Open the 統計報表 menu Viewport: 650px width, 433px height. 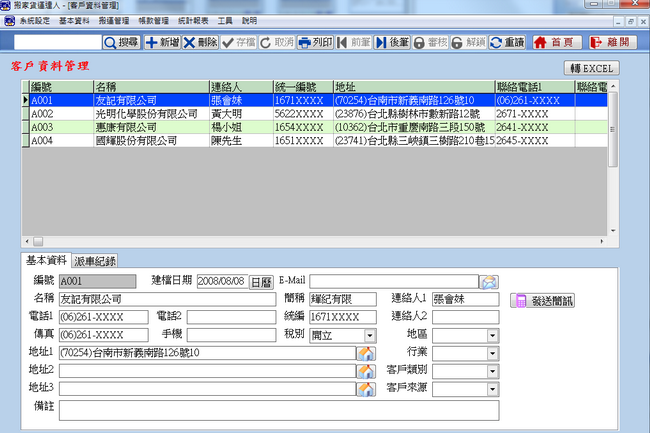click(193, 21)
